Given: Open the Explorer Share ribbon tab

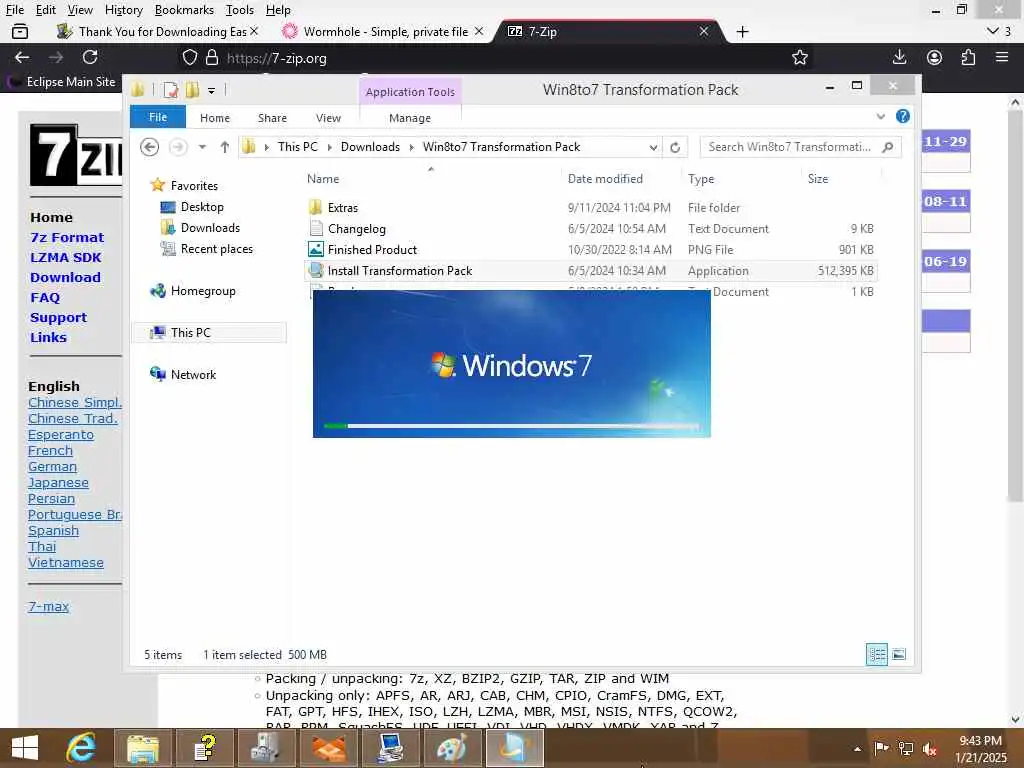Looking at the screenshot, I should pos(272,118).
